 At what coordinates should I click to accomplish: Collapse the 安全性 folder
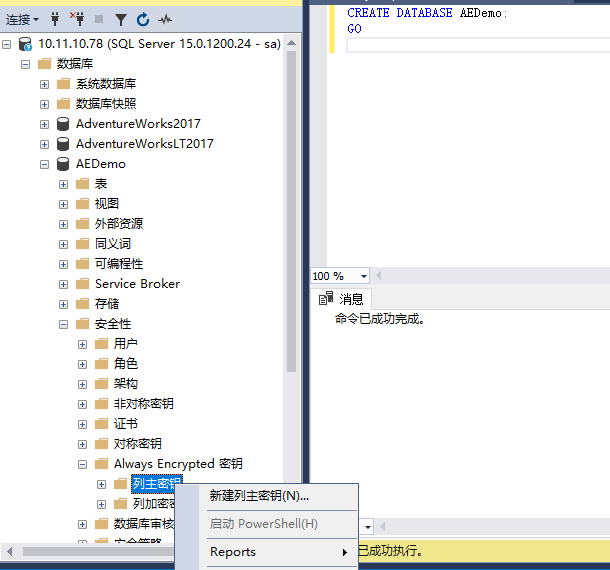pyautogui.click(x=63, y=324)
